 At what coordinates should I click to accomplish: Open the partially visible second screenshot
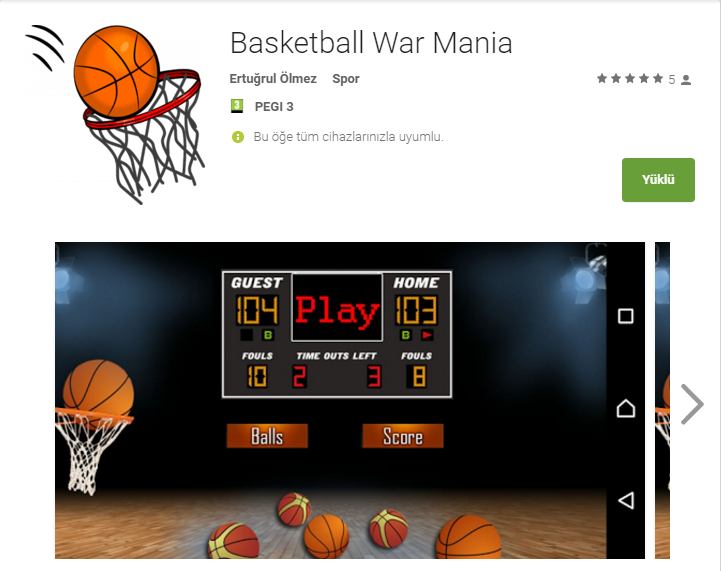(x=662, y=400)
